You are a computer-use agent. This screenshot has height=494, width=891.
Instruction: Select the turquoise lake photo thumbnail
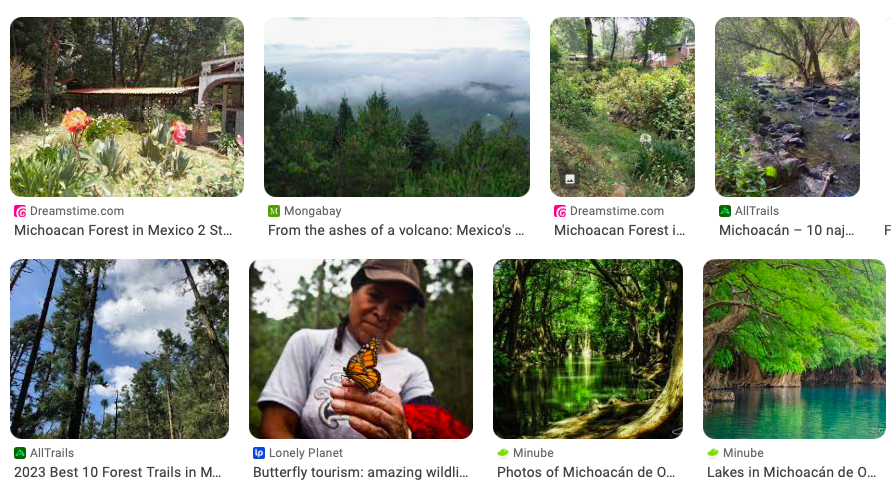[x=794, y=349]
